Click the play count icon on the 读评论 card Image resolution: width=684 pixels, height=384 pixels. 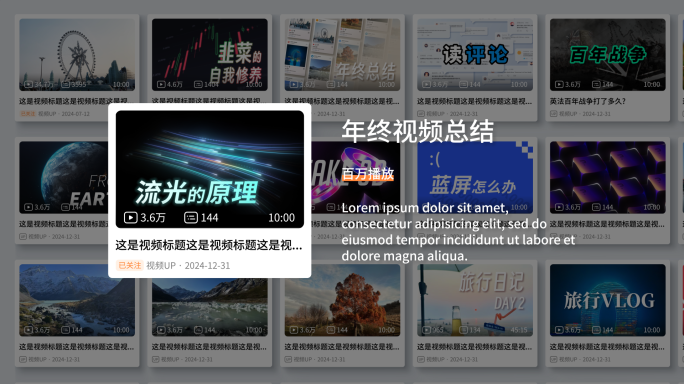pyautogui.click(x=427, y=84)
